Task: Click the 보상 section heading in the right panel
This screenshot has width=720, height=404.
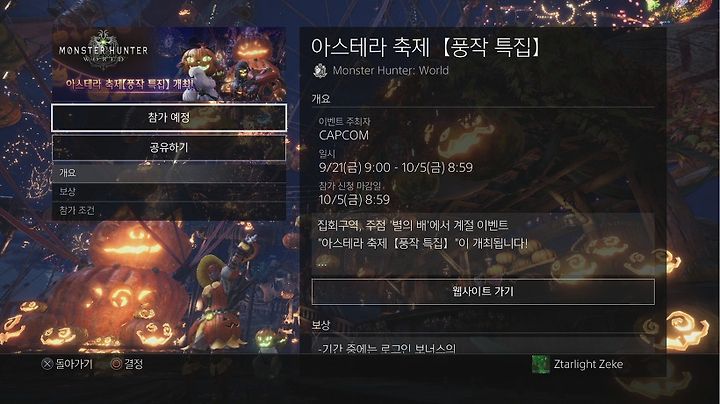Action: click(x=321, y=325)
